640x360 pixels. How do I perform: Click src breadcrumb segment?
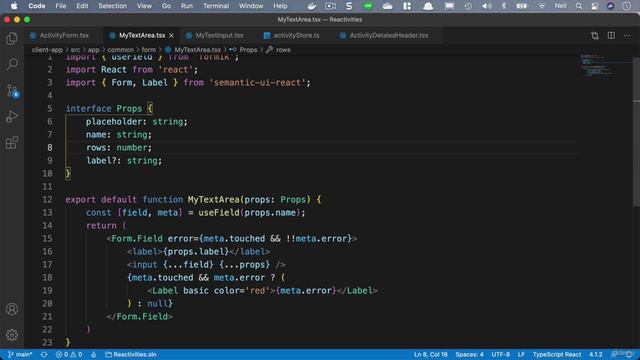[x=76, y=50]
